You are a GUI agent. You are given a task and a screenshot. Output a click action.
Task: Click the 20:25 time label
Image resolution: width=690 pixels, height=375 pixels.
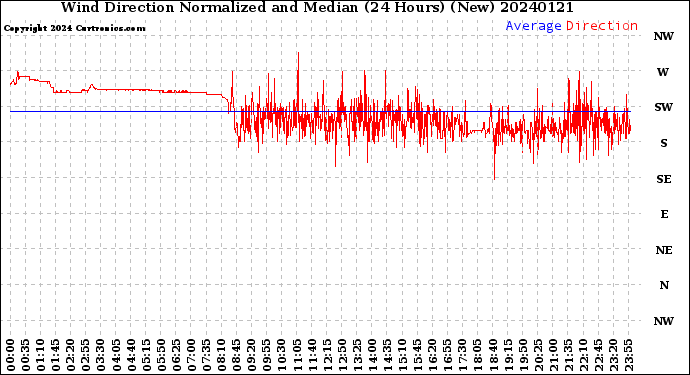[538, 355]
